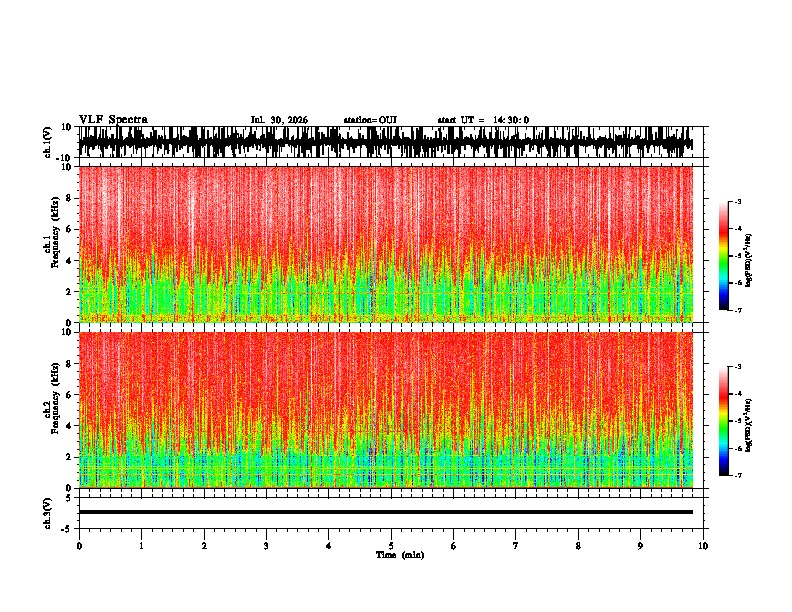792x612 pixels.
Task: Pick the ch.1 spectrogram color scale bar
Action: tap(724, 256)
